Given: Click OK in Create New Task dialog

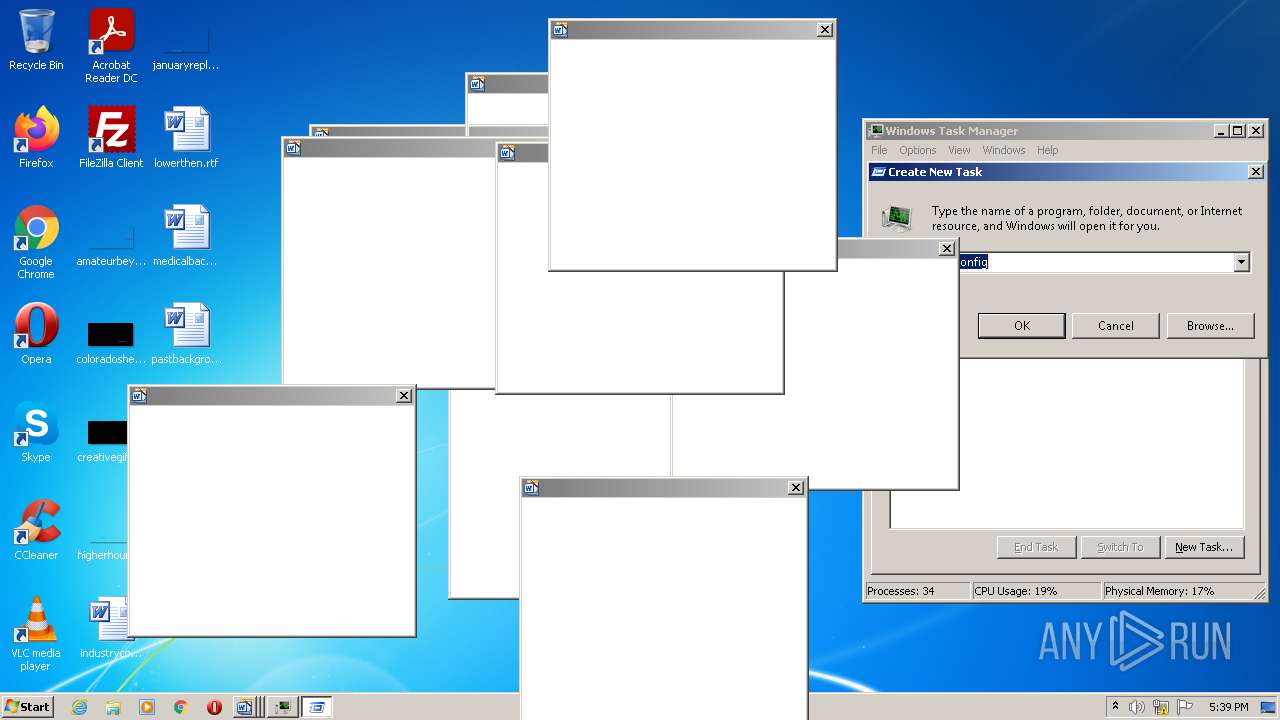Looking at the screenshot, I should (1021, 326).
